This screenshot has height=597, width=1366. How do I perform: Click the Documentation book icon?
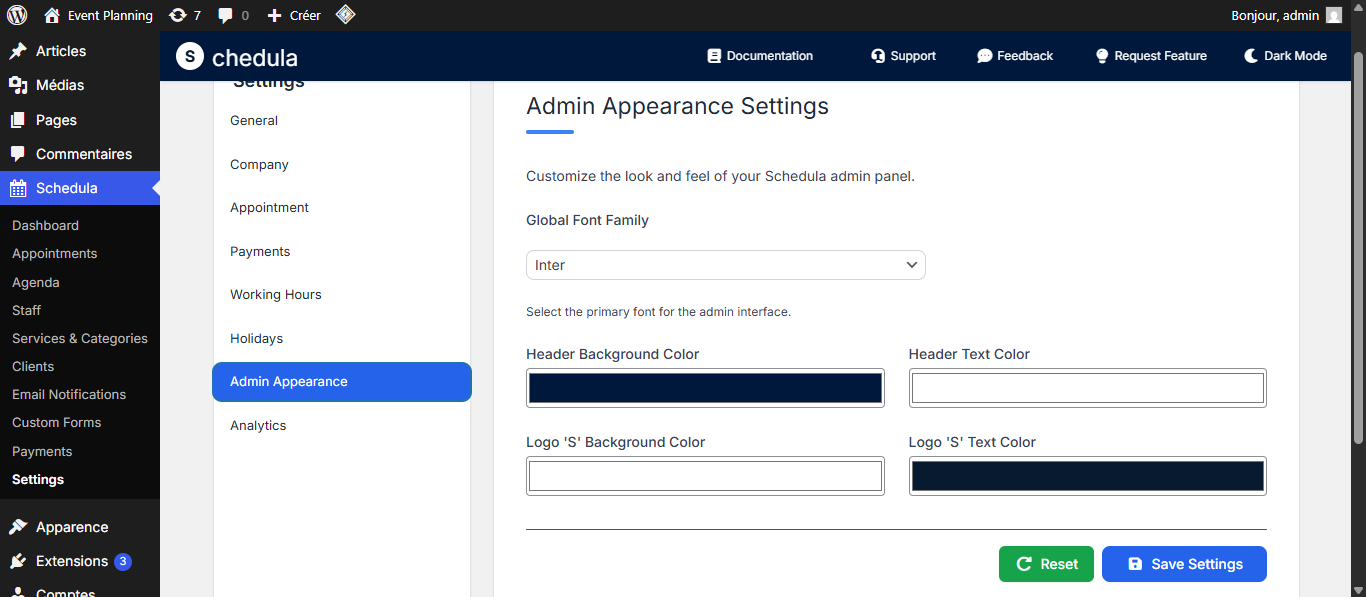click(714, 56)
